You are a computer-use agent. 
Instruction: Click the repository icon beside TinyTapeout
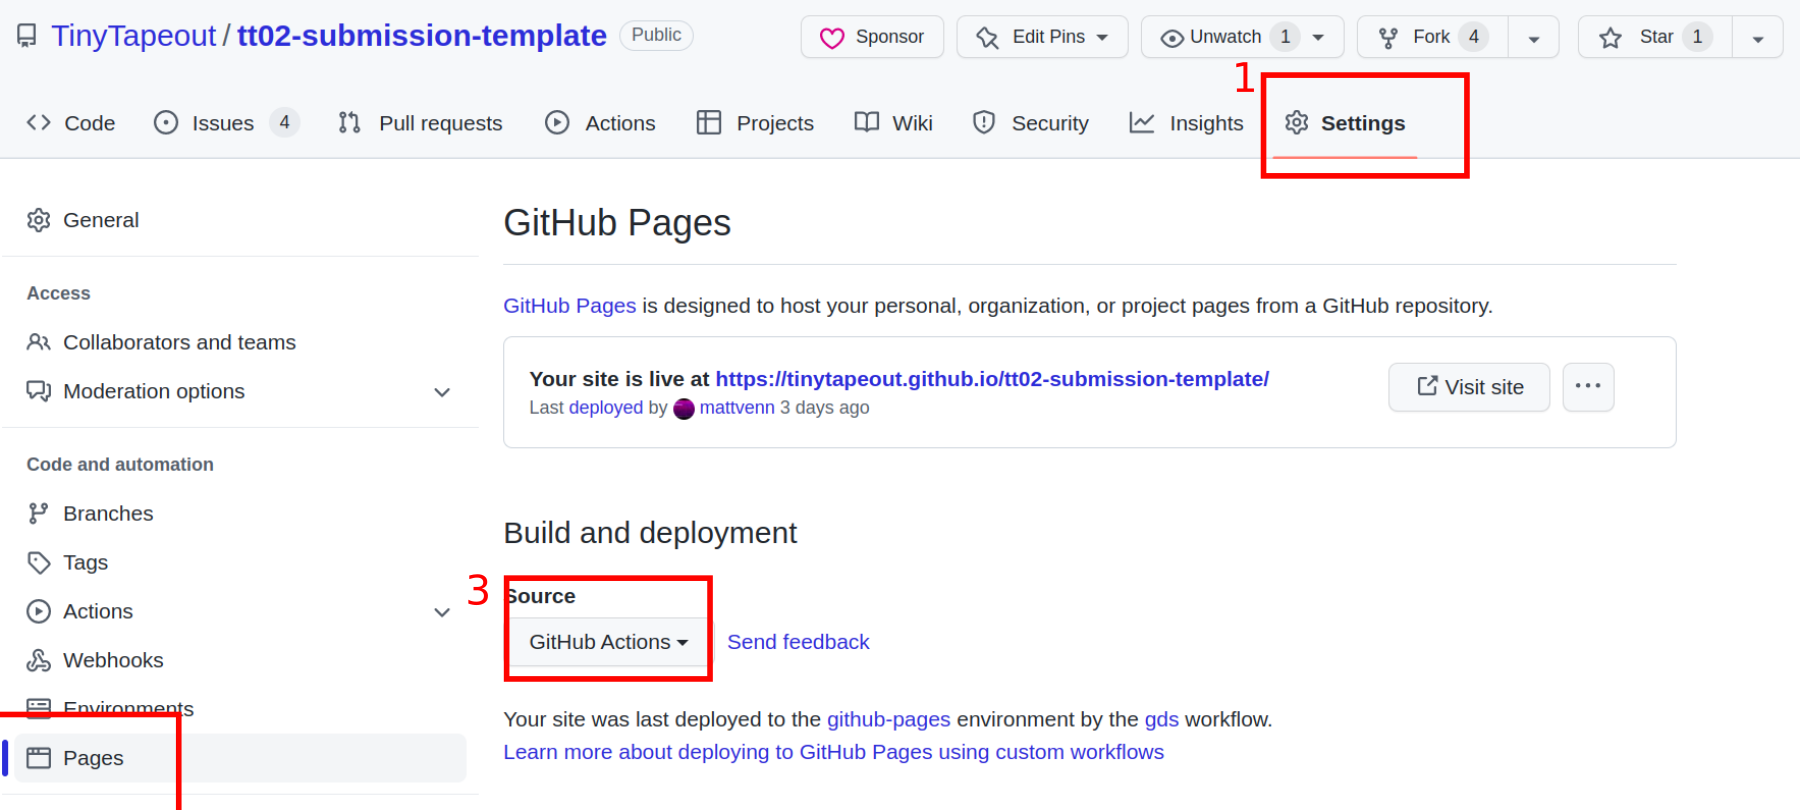[27, 36]
